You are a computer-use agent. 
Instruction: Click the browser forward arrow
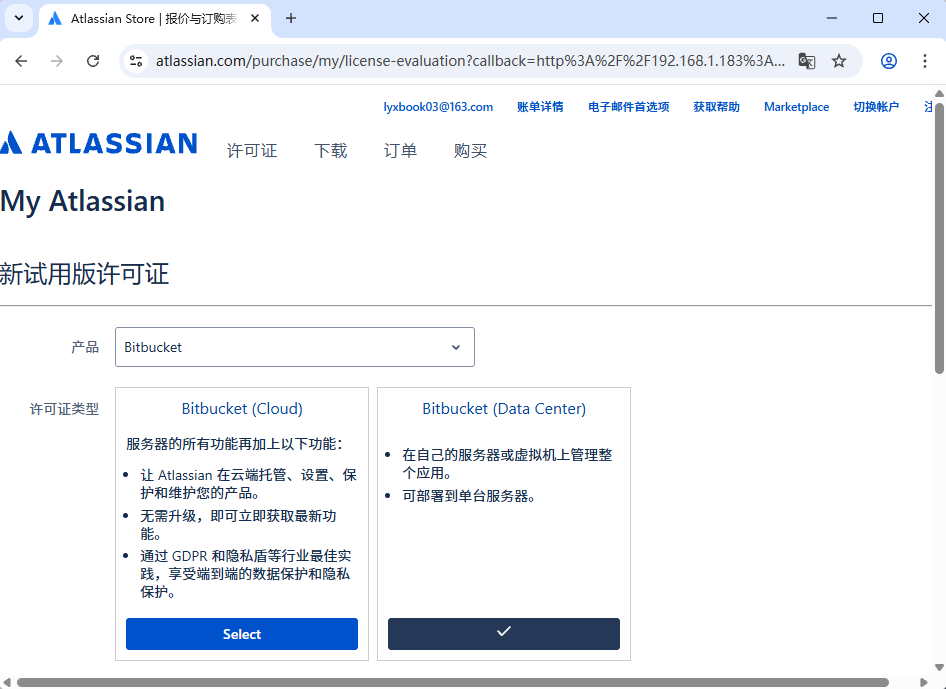click(x=57, y=61)
